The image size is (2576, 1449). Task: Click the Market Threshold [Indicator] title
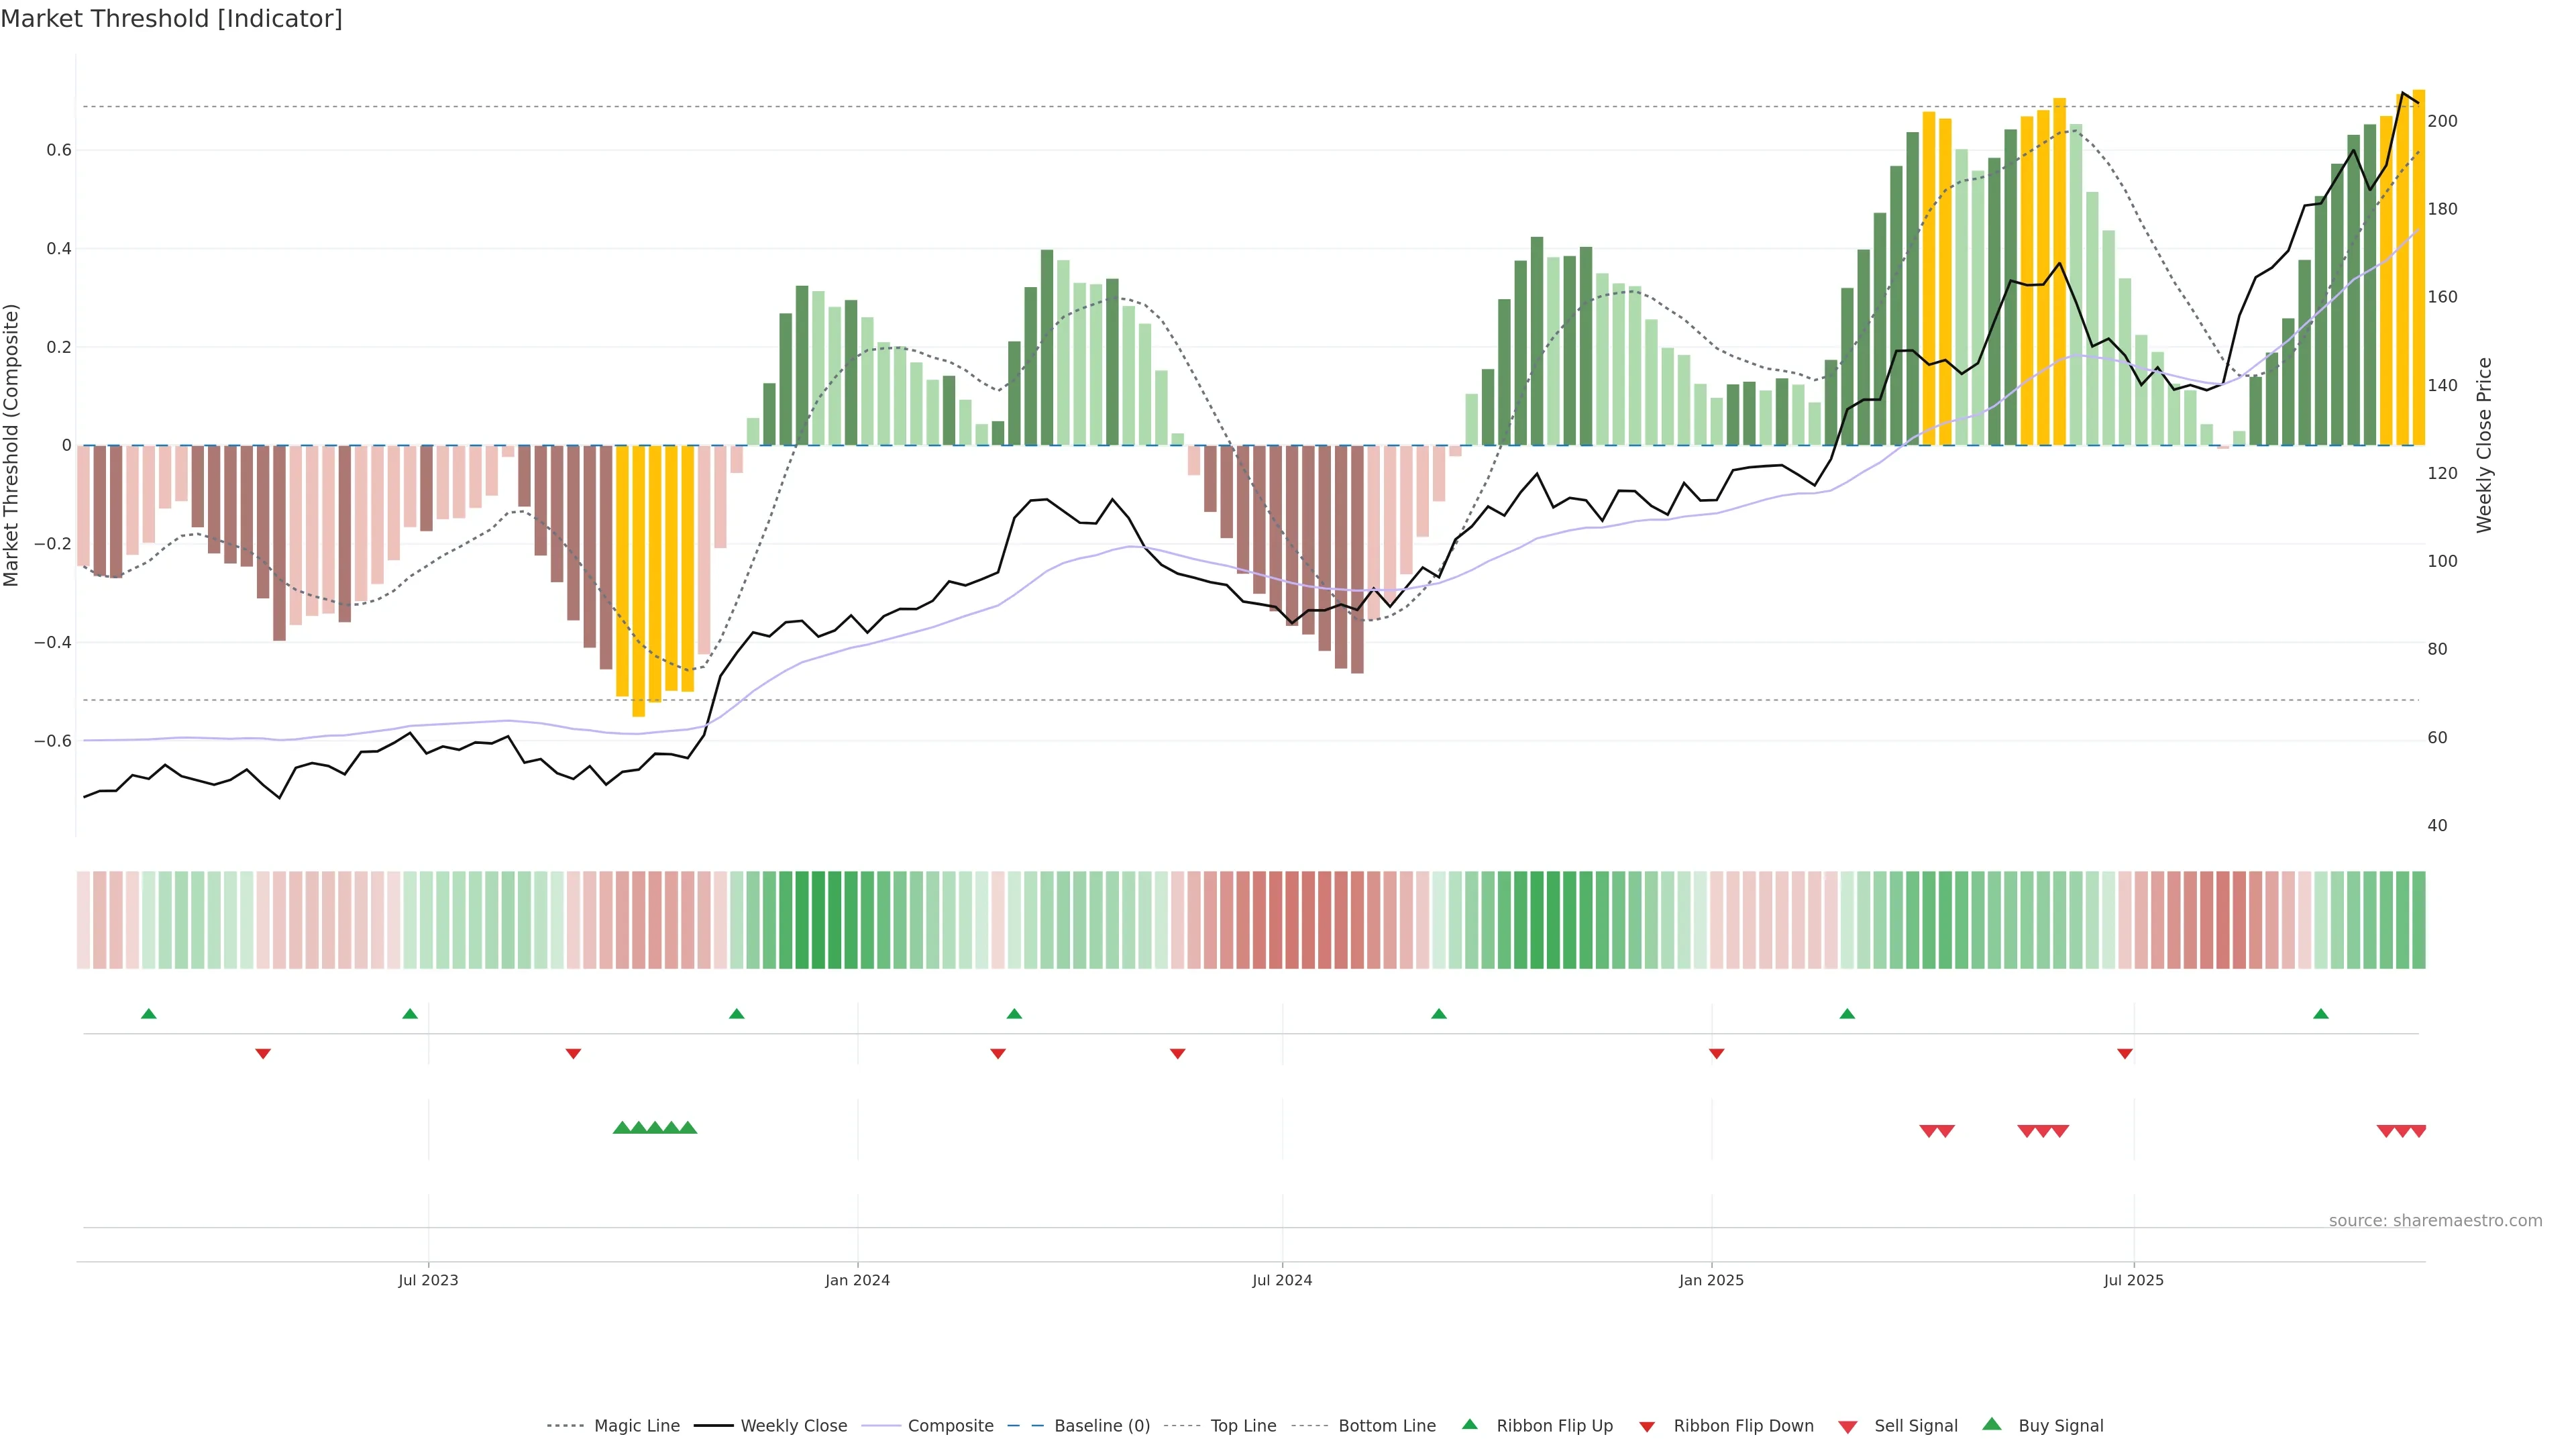(x=171, y=19)
